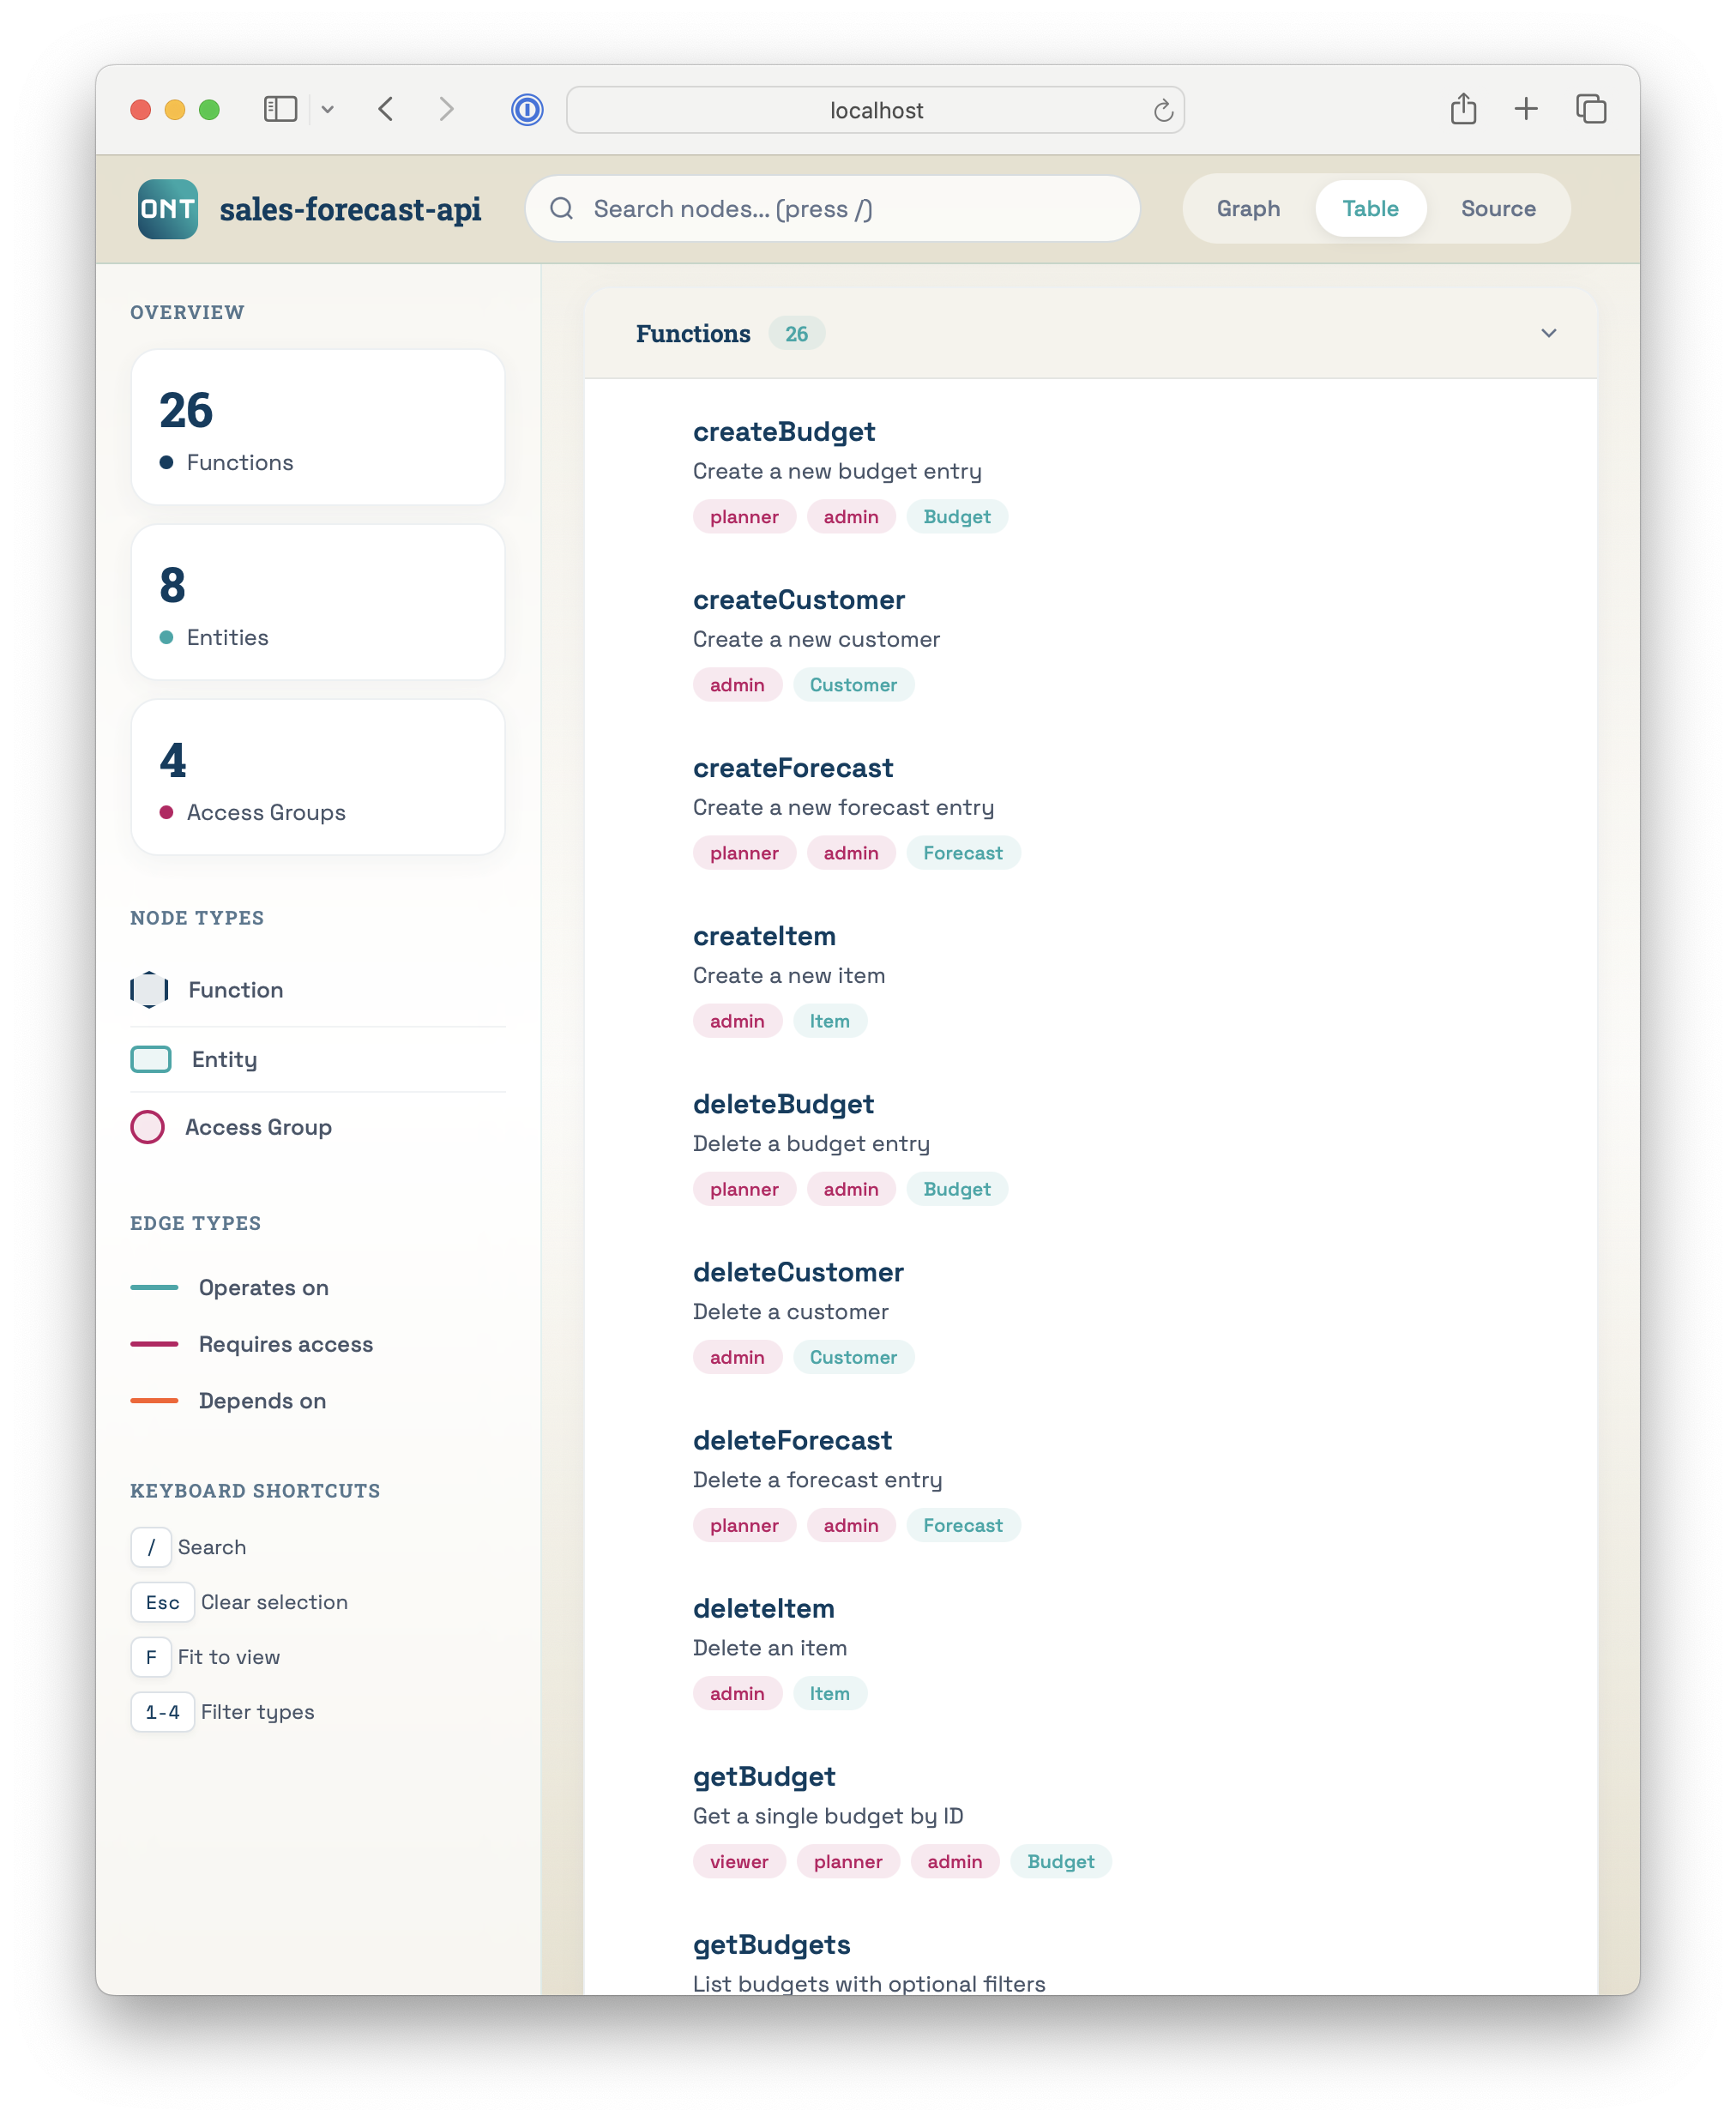Select the Access Group node type icon
The image size is (1736, 2122).
pos(148,1127)
